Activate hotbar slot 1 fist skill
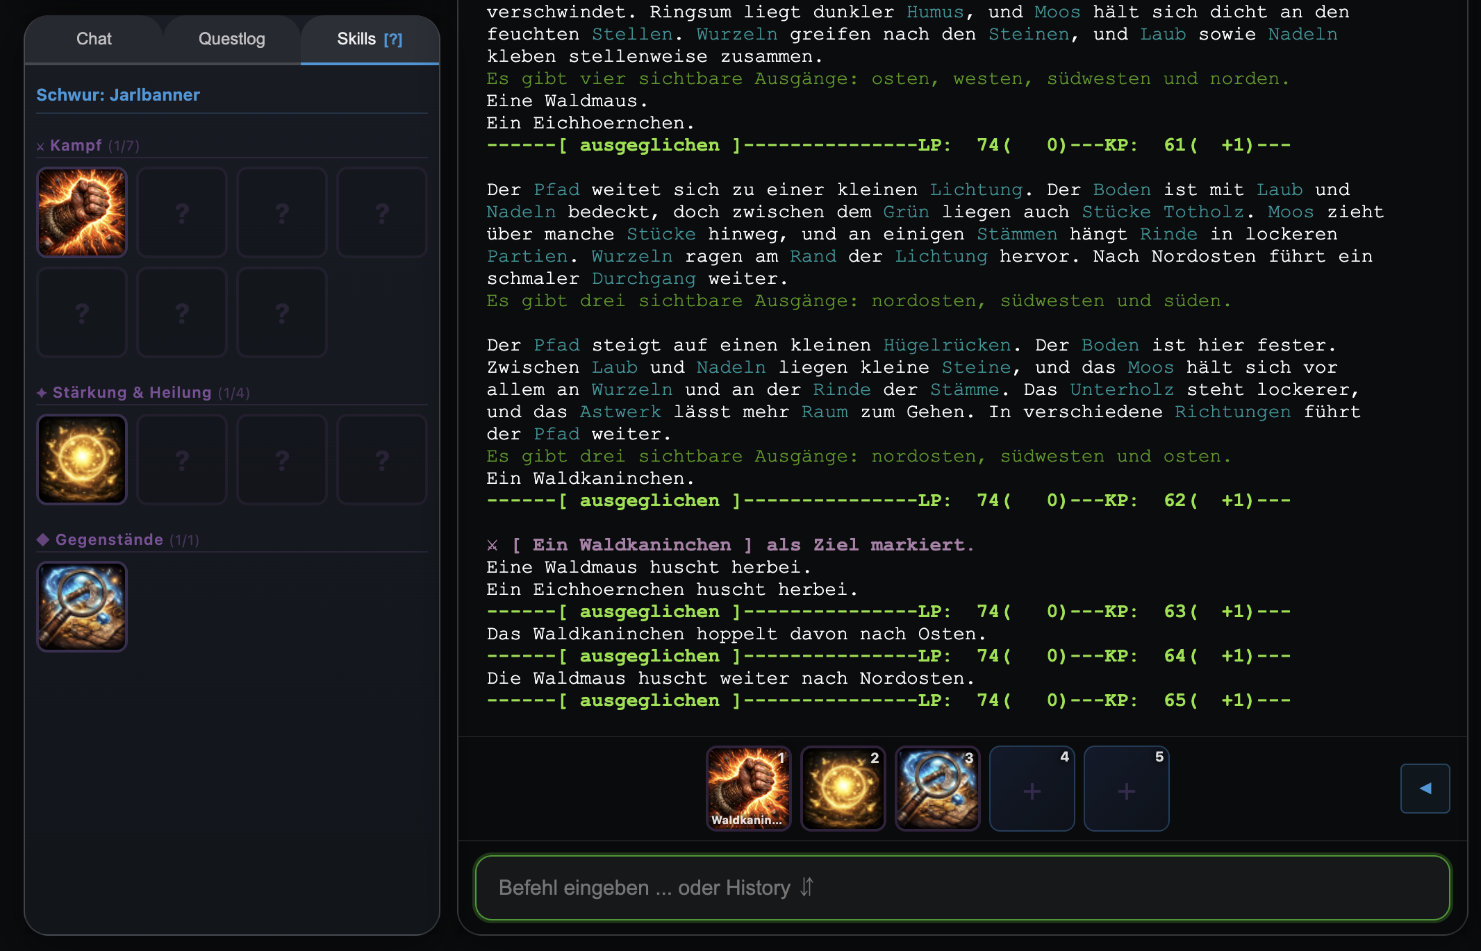1481x951 pixels. click(748, 788)
